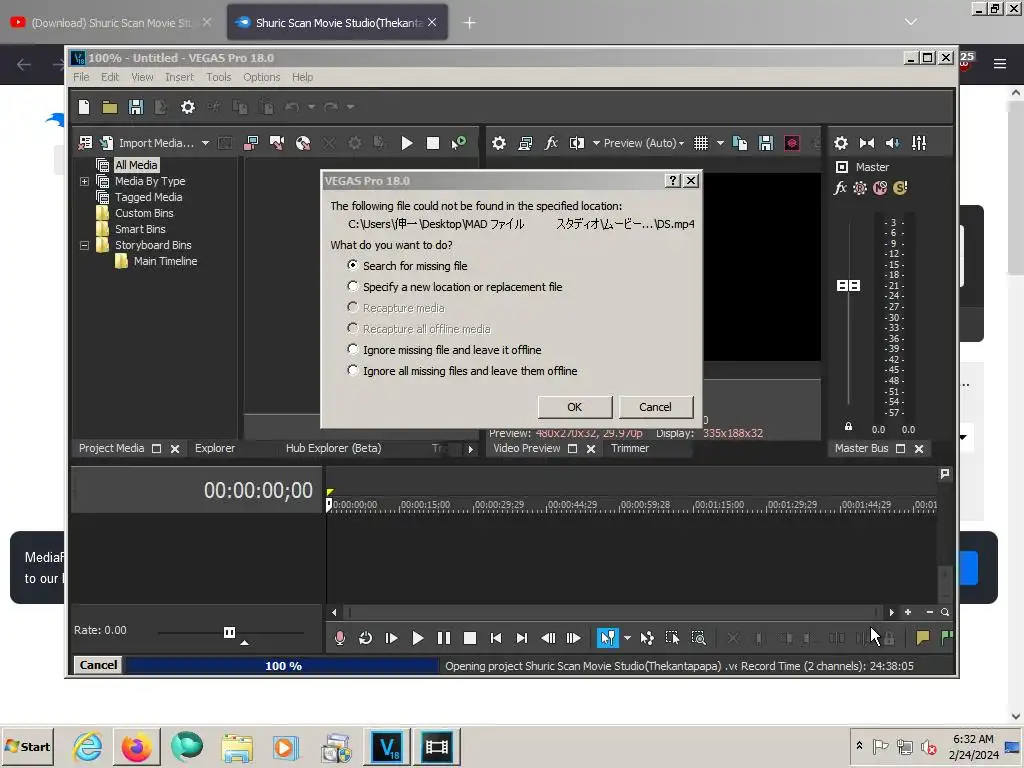The width and height of the screenshot is (1024, 768).
Task: Select Ignore all missing files and leave them offline
Action: [353, 370]
